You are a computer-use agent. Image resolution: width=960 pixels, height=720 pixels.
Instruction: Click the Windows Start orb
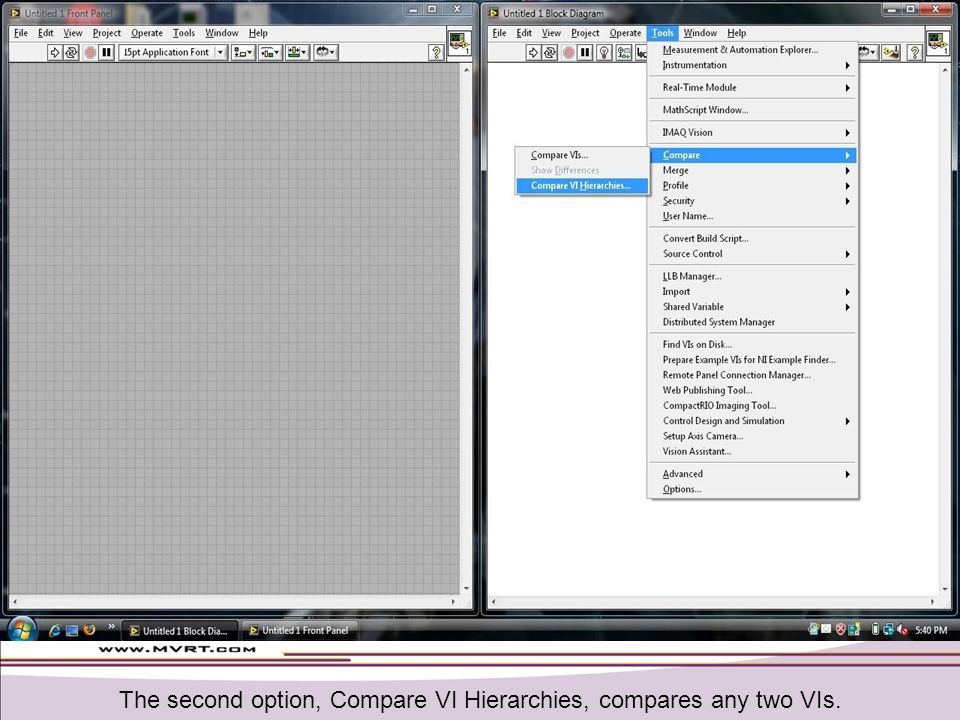click(x=23, y=629)
